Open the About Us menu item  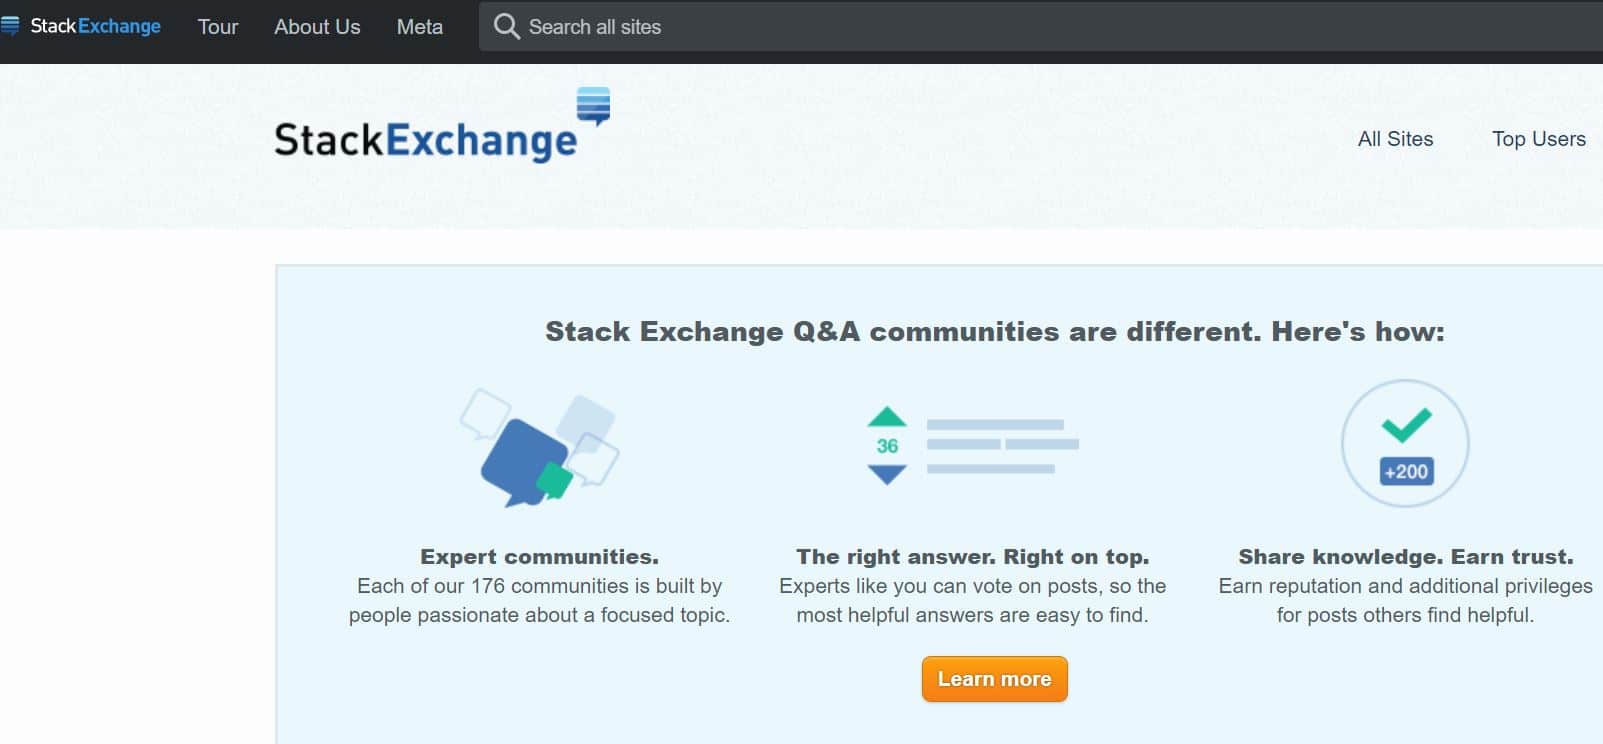[317, 27]
